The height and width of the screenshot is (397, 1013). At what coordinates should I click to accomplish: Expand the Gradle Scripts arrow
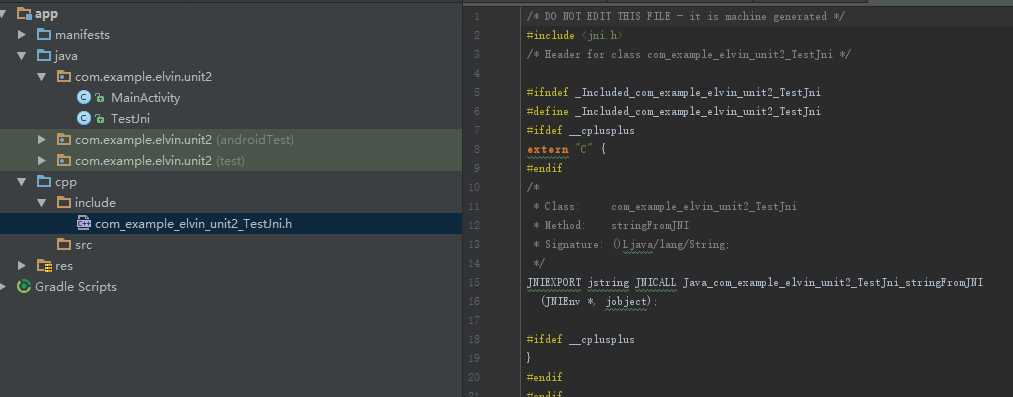(3, 287)
